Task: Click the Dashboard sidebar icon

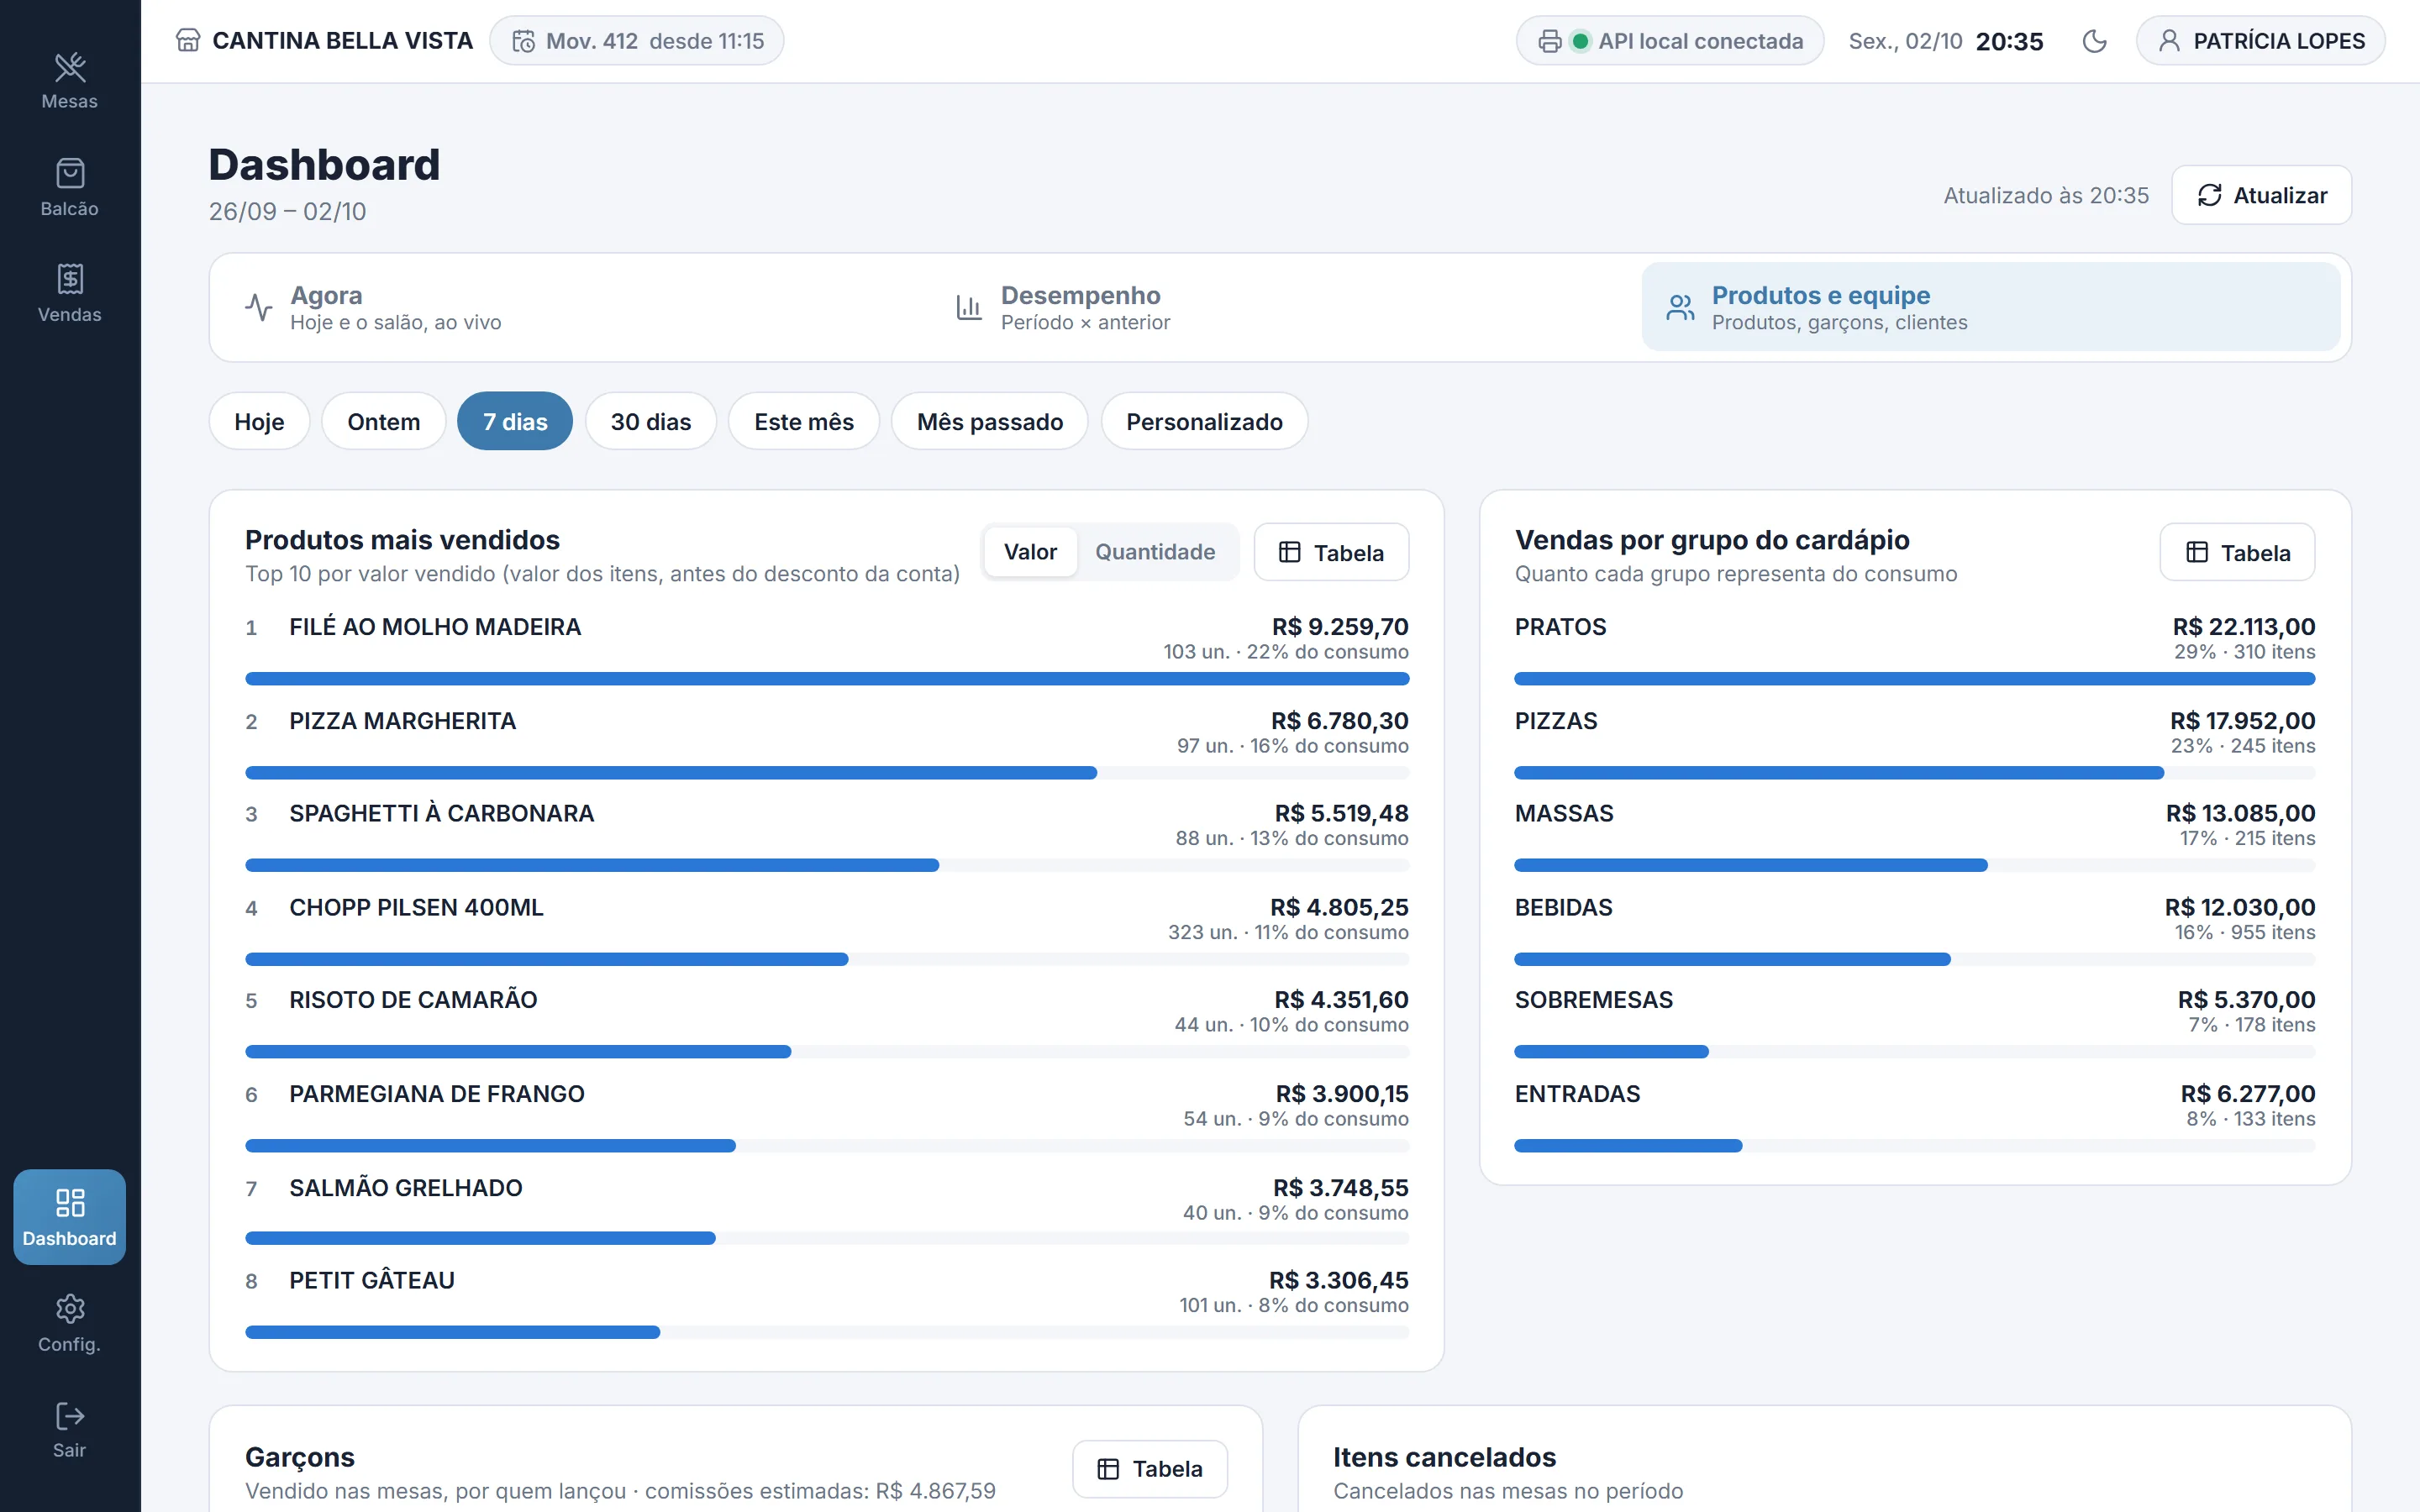Action: (x=70, y=1202)
